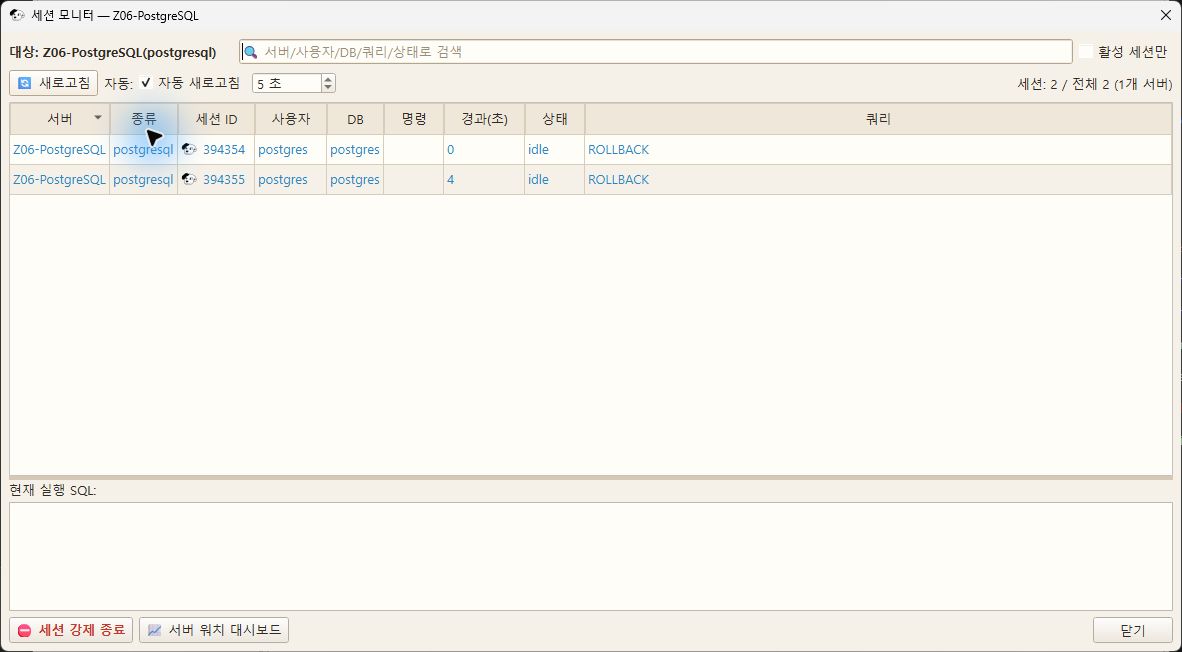Sort by the 세션 ID column header
The height and width of the screenshot is (652, 1182).
point(216,119)
